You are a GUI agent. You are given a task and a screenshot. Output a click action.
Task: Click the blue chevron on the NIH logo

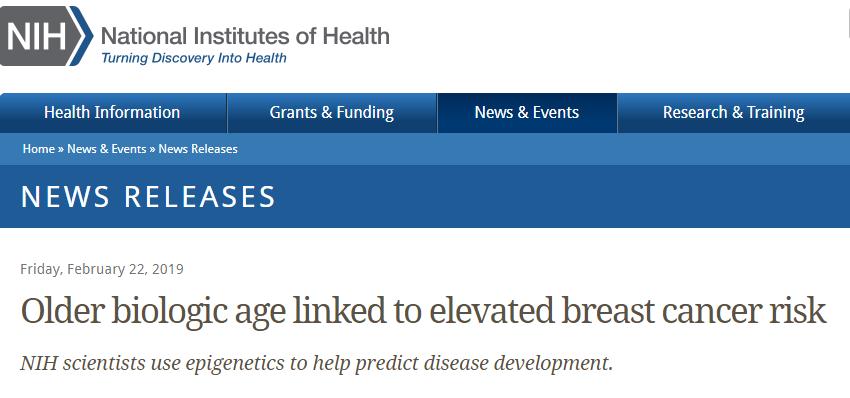[x=82, y=36]
